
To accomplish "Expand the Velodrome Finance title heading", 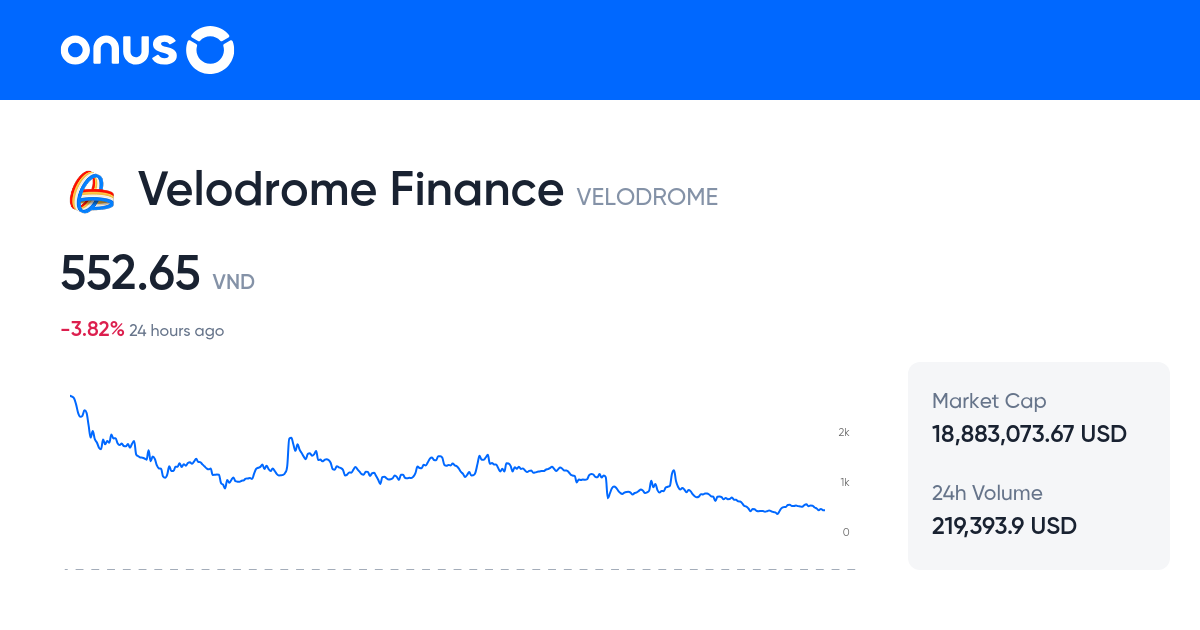I will (350, 190).
